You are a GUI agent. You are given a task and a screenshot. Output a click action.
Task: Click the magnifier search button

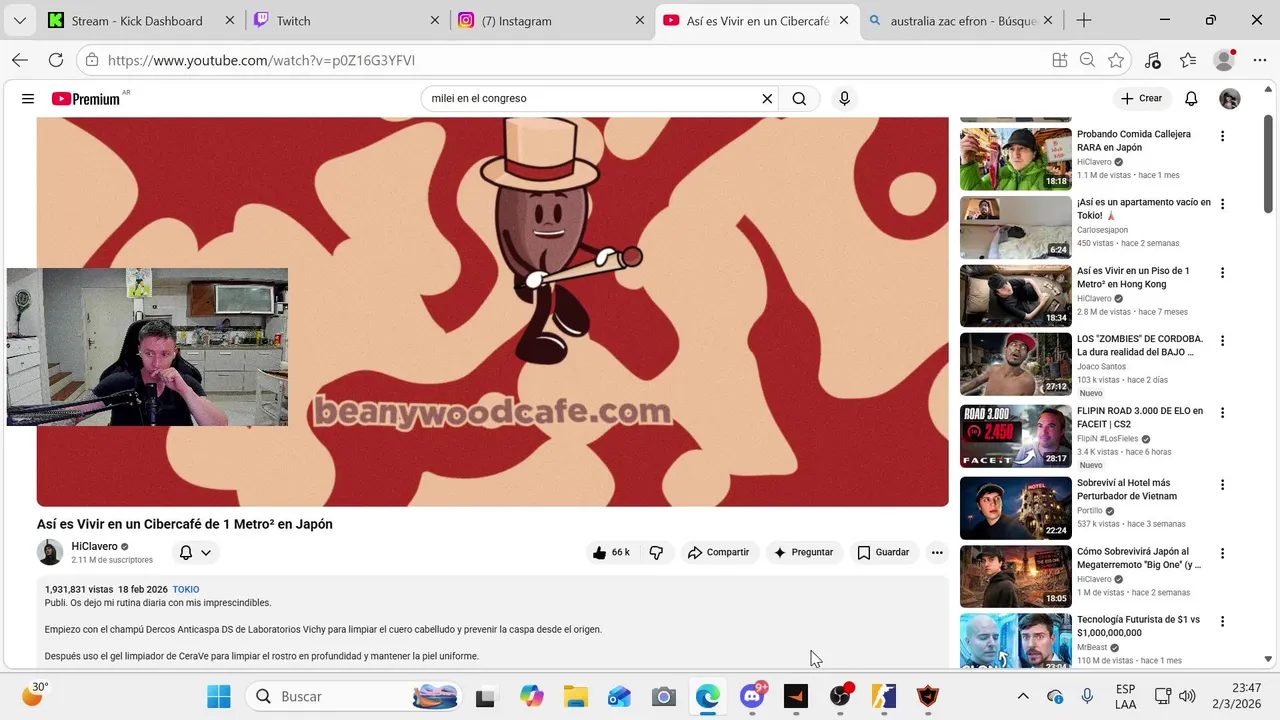click(799, 98)
